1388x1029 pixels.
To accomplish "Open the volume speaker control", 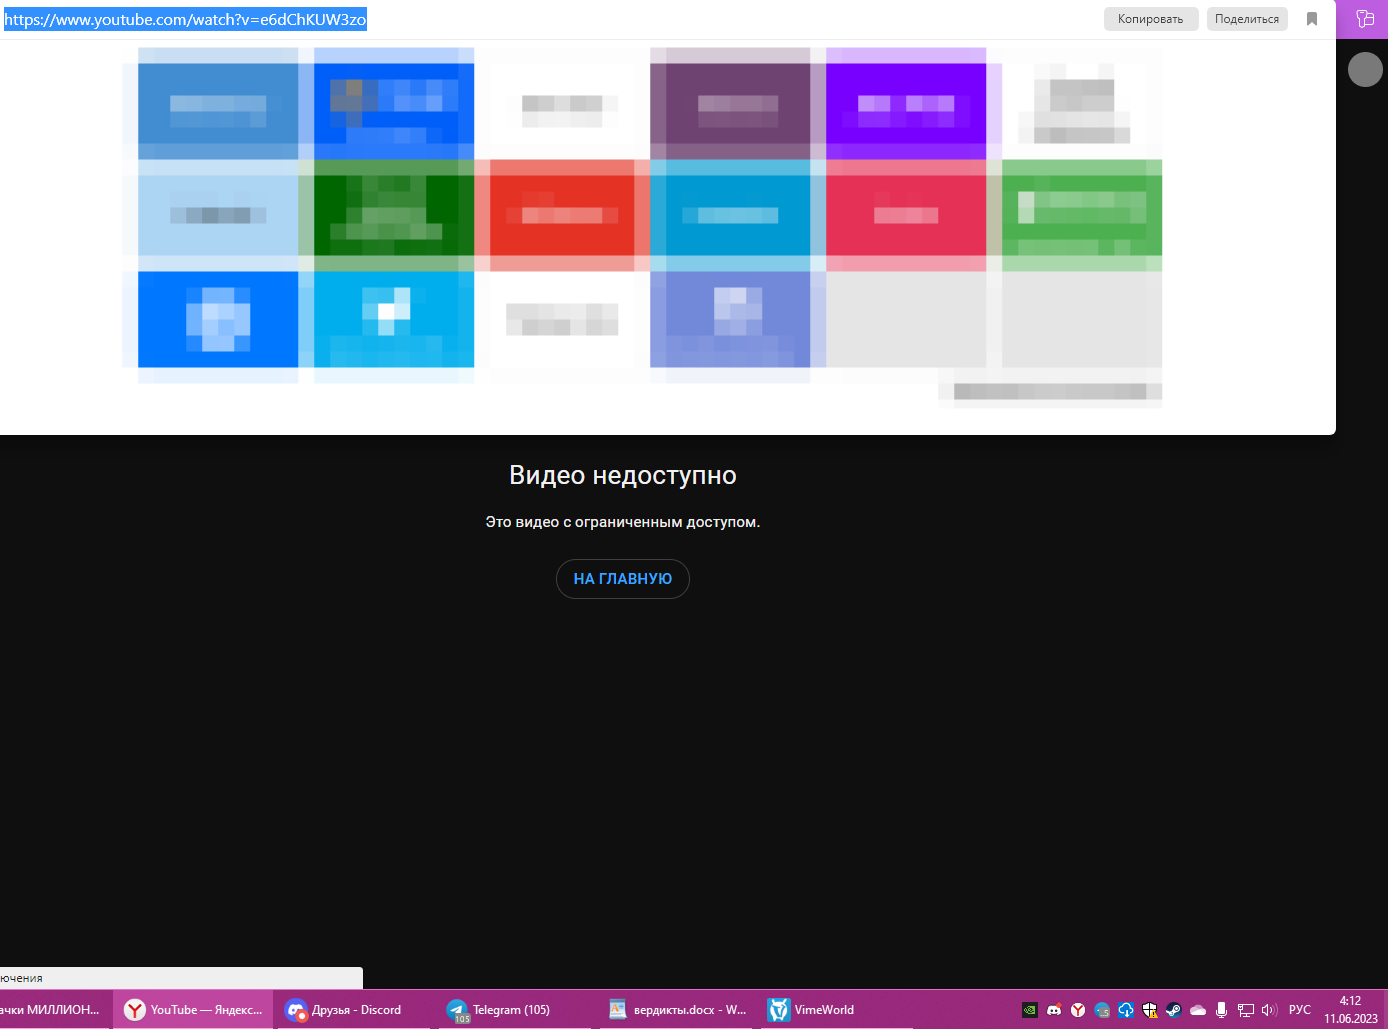I will pos(1269,1010).
